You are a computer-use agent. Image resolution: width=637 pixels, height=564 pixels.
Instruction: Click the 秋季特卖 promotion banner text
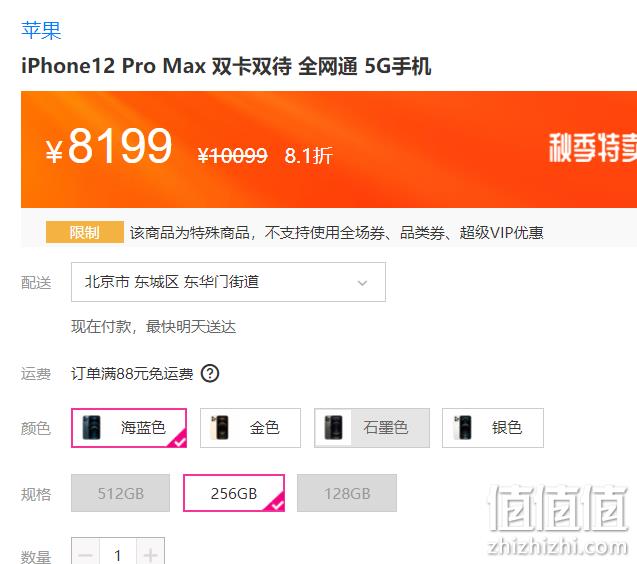tap(593, 147)
